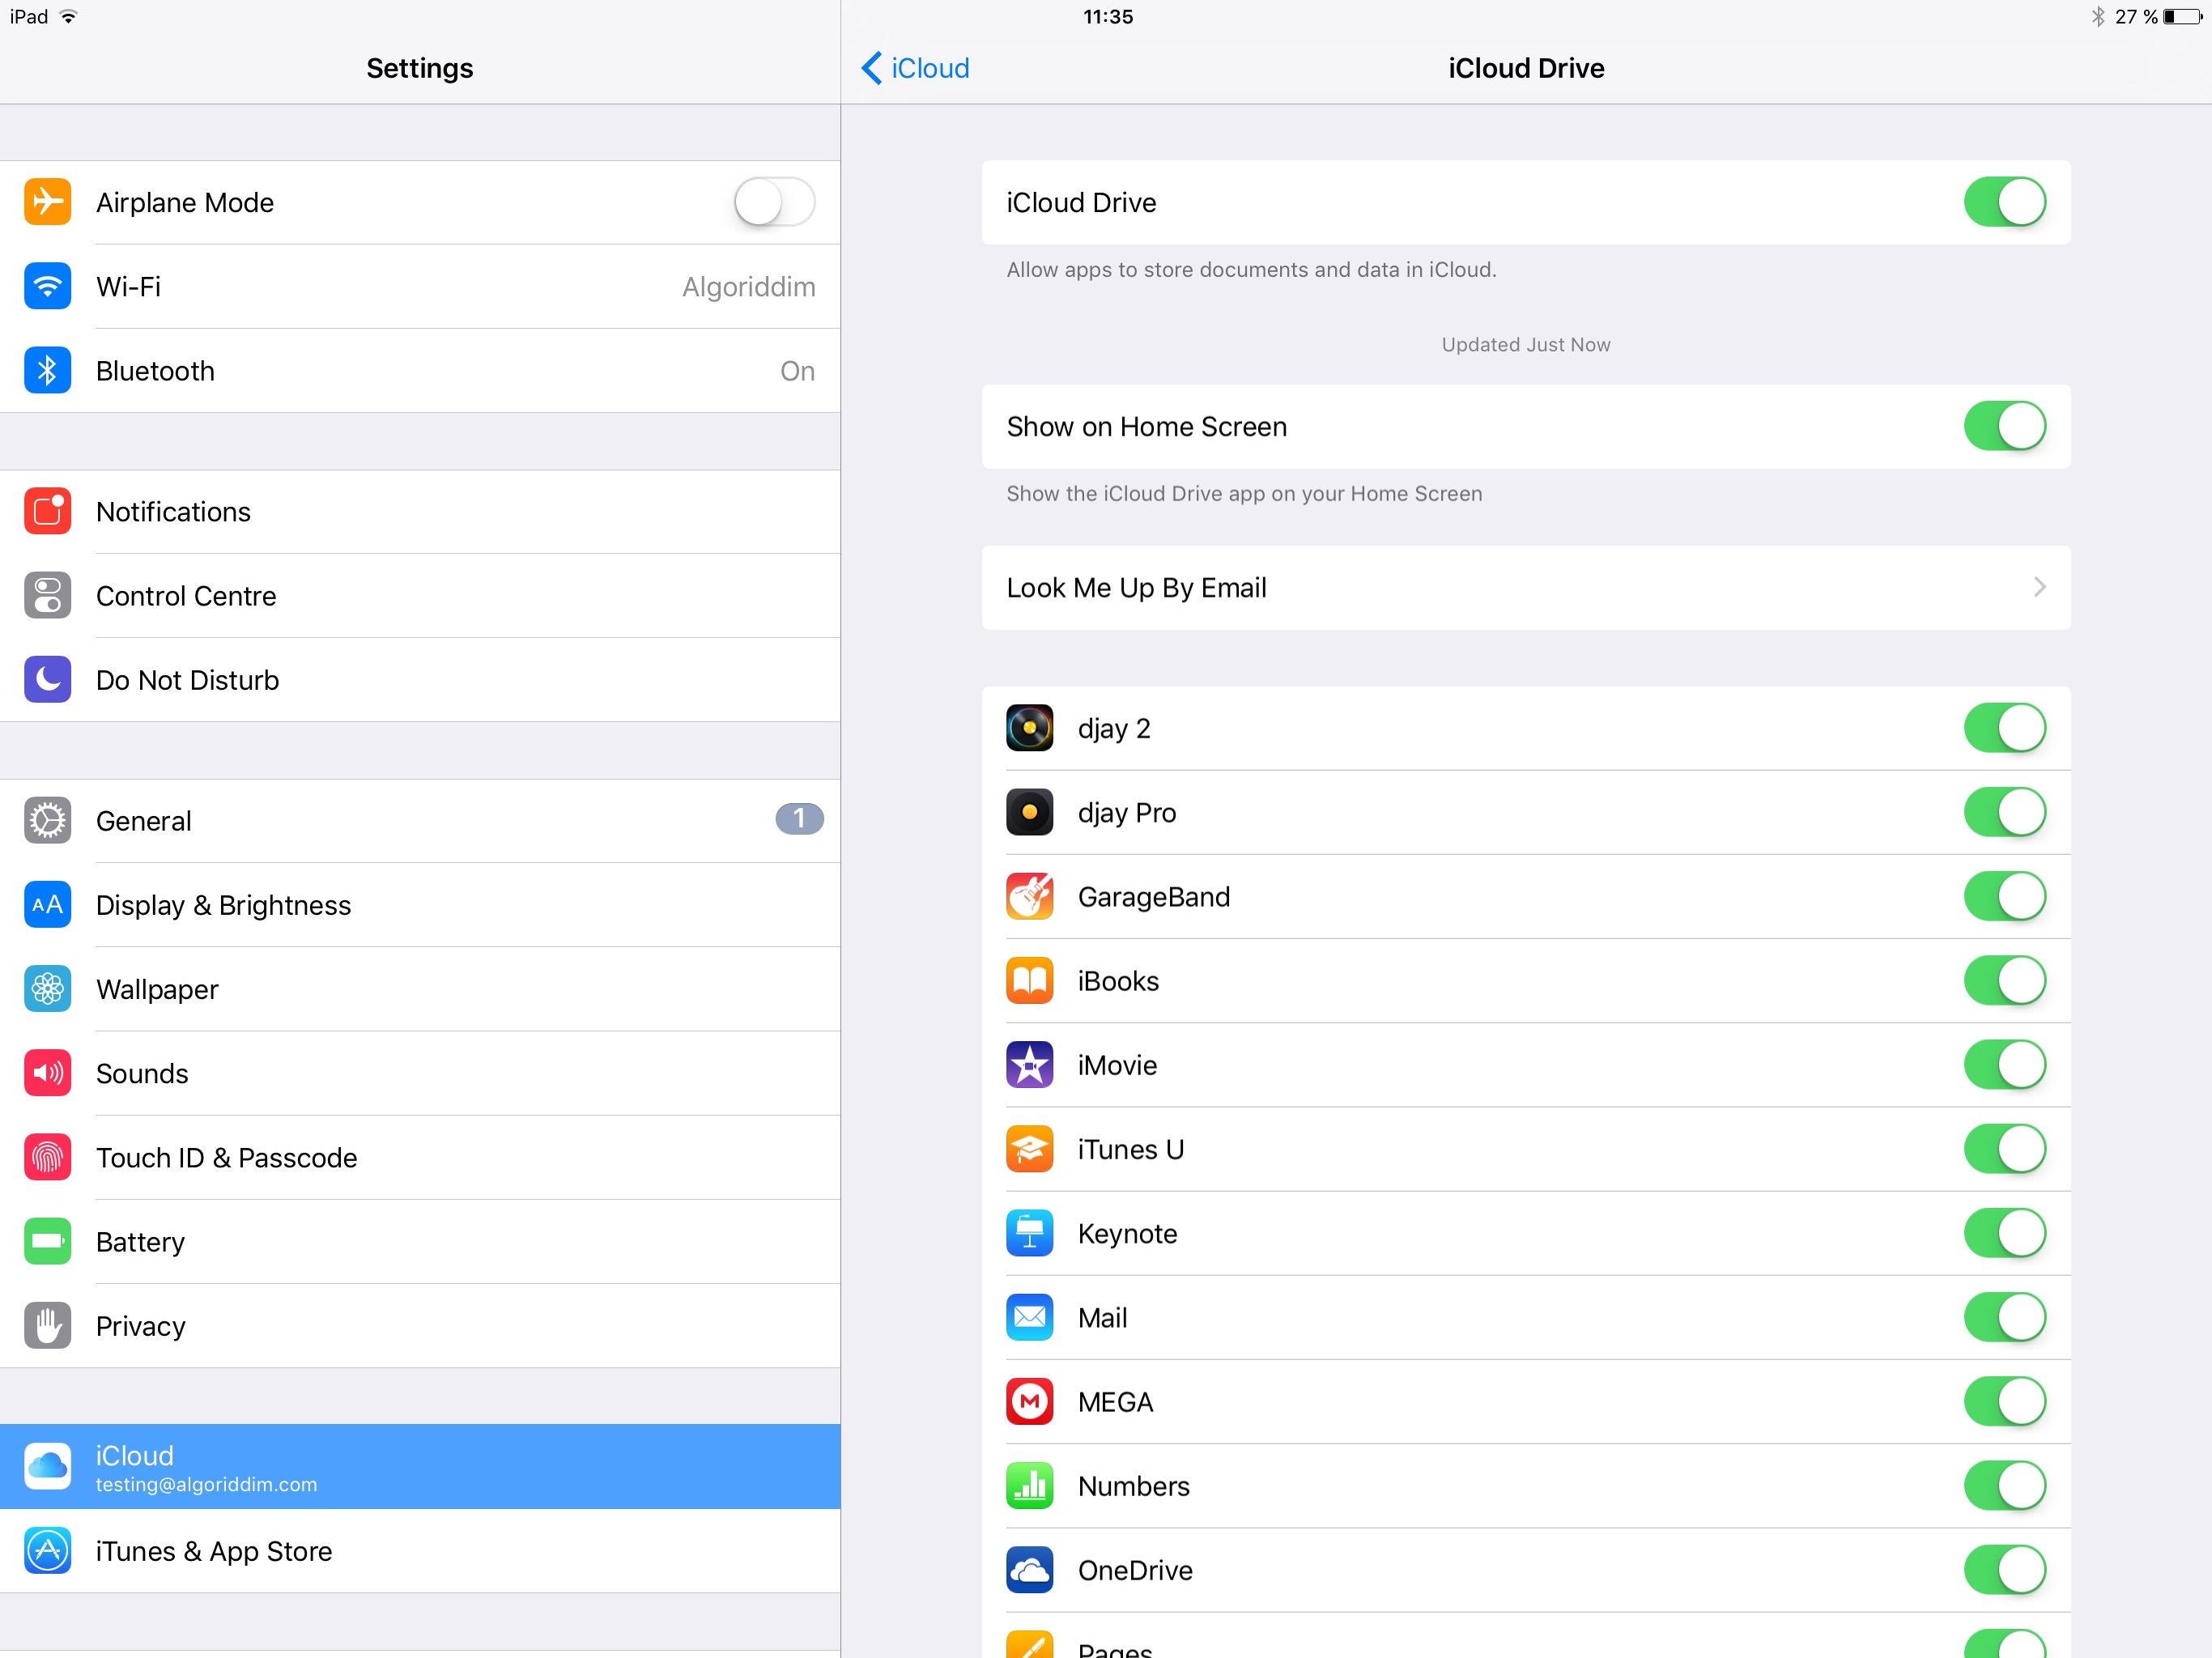Viewport: 2212px width, 1658px height.
Task: Disable iMovie iCloud switch
Action: (x=2004, y=1064)
